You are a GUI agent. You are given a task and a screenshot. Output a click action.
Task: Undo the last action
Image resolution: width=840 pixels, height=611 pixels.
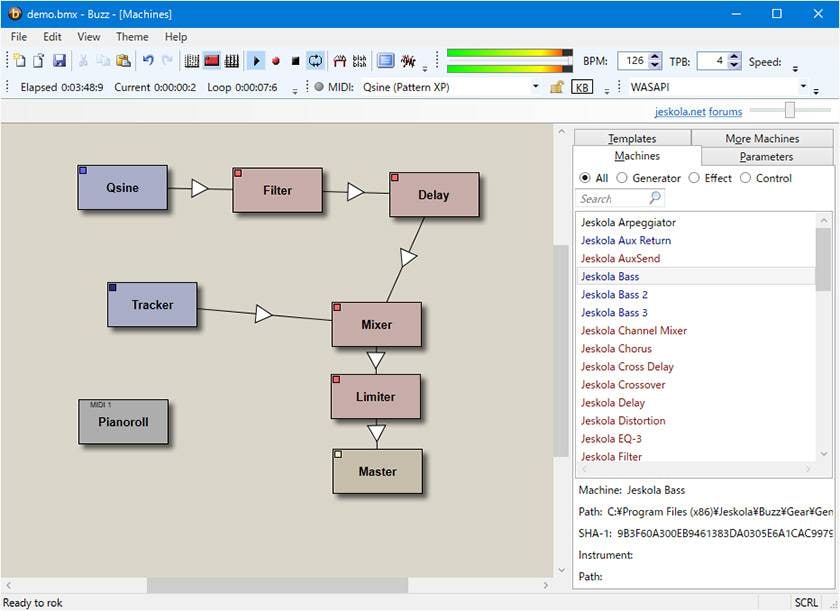[x=148, y=61]
